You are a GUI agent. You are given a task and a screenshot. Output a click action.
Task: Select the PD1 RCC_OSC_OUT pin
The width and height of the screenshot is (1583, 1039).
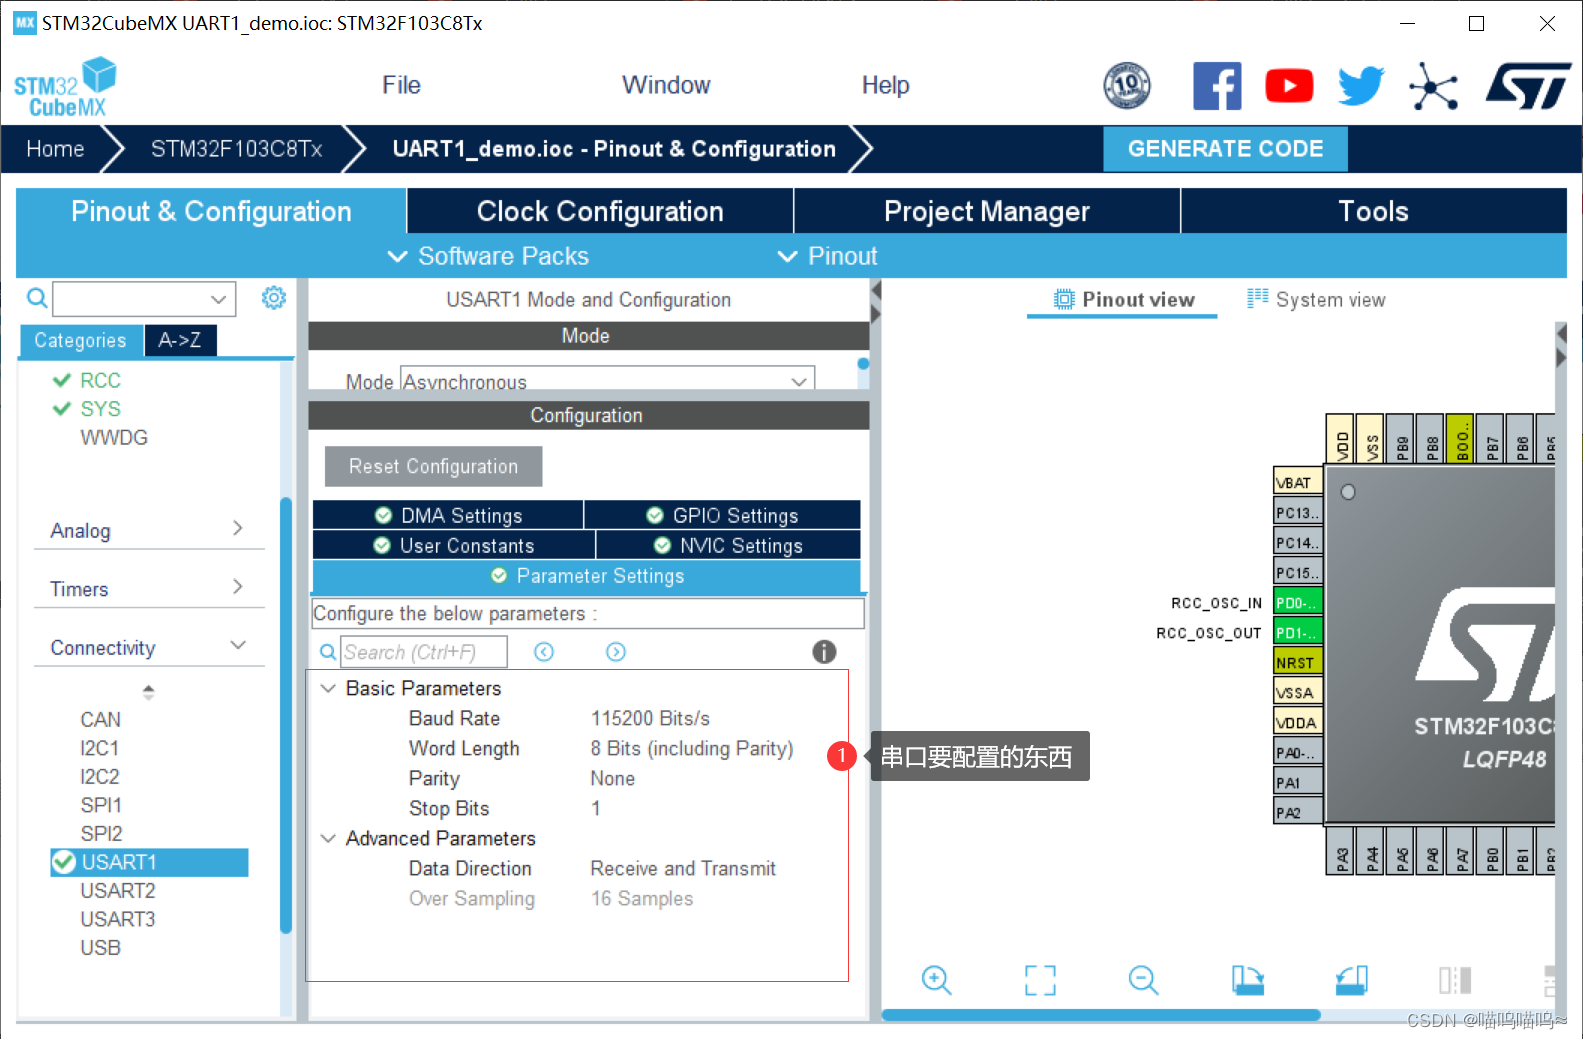[x=1298, y=632]
